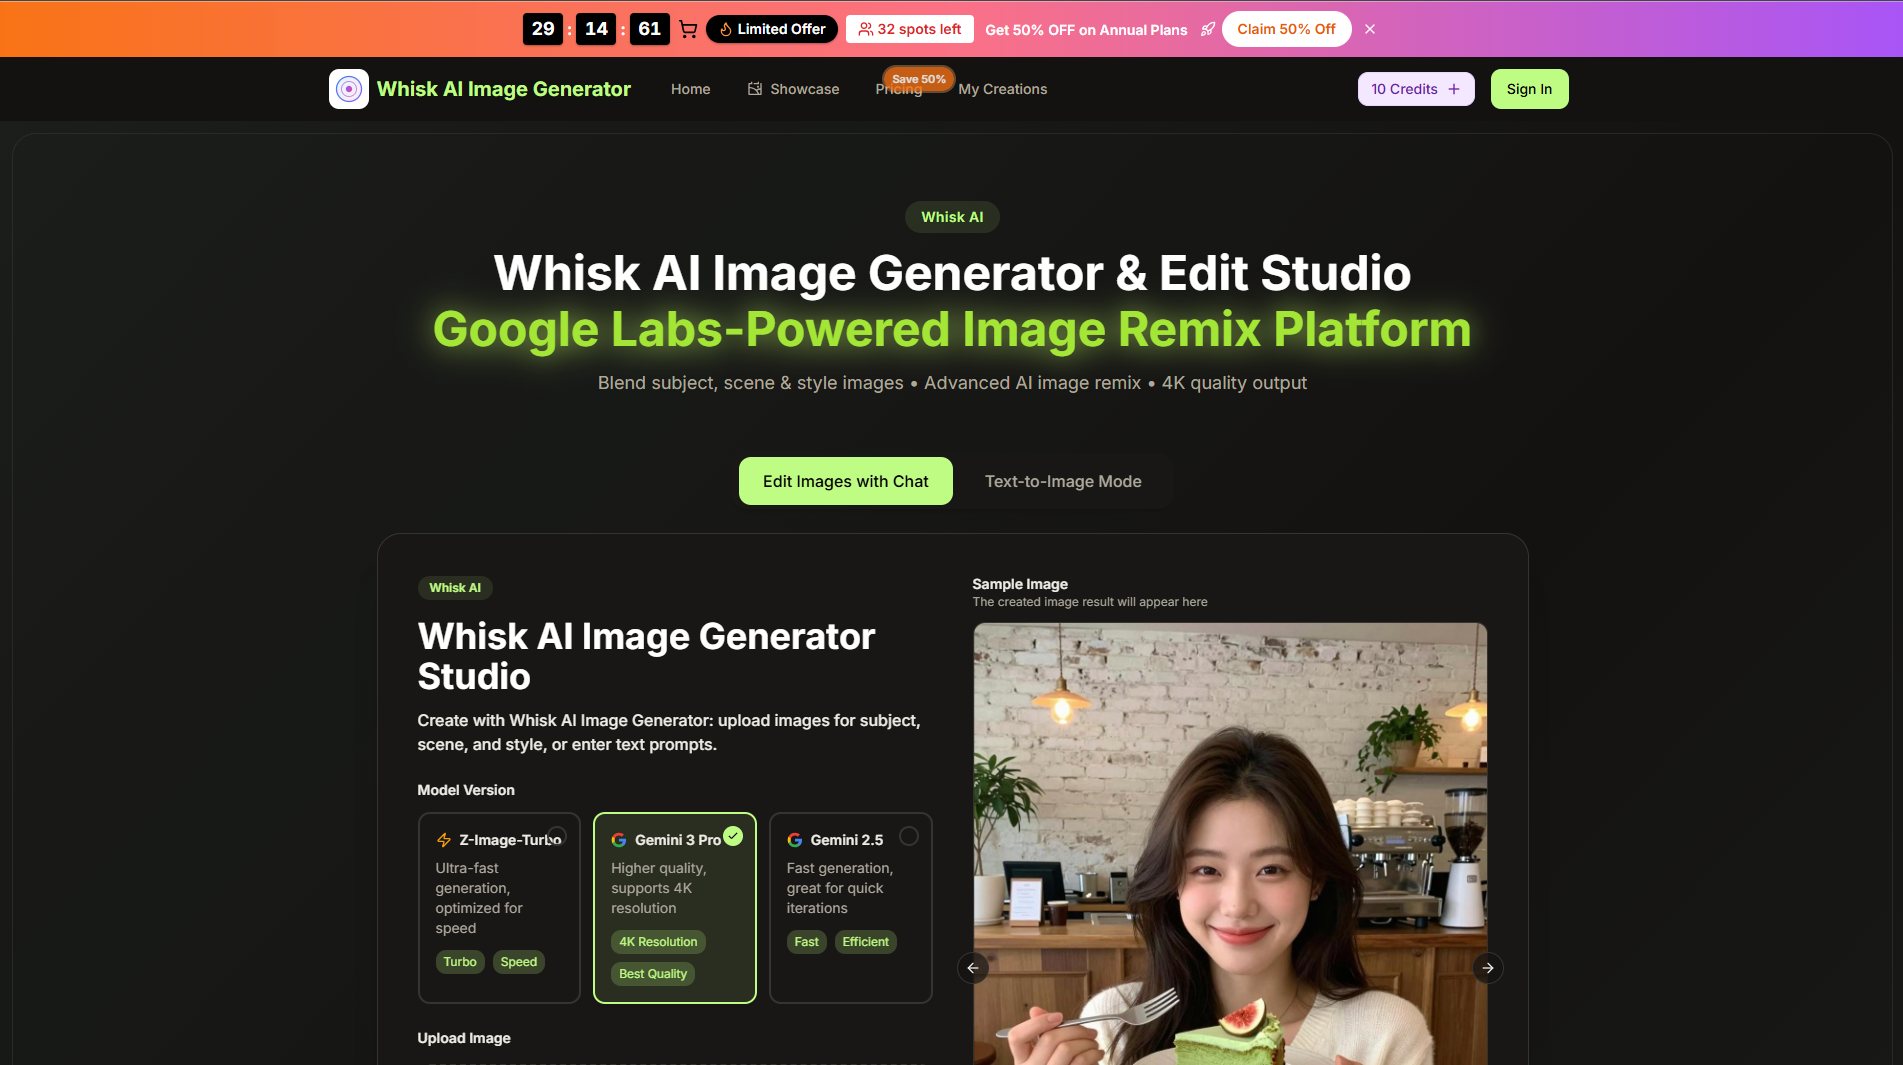Close the promotional banner
Image resolution: width=1903 pixels, height=1065 pixels.
coord(1370,29)
